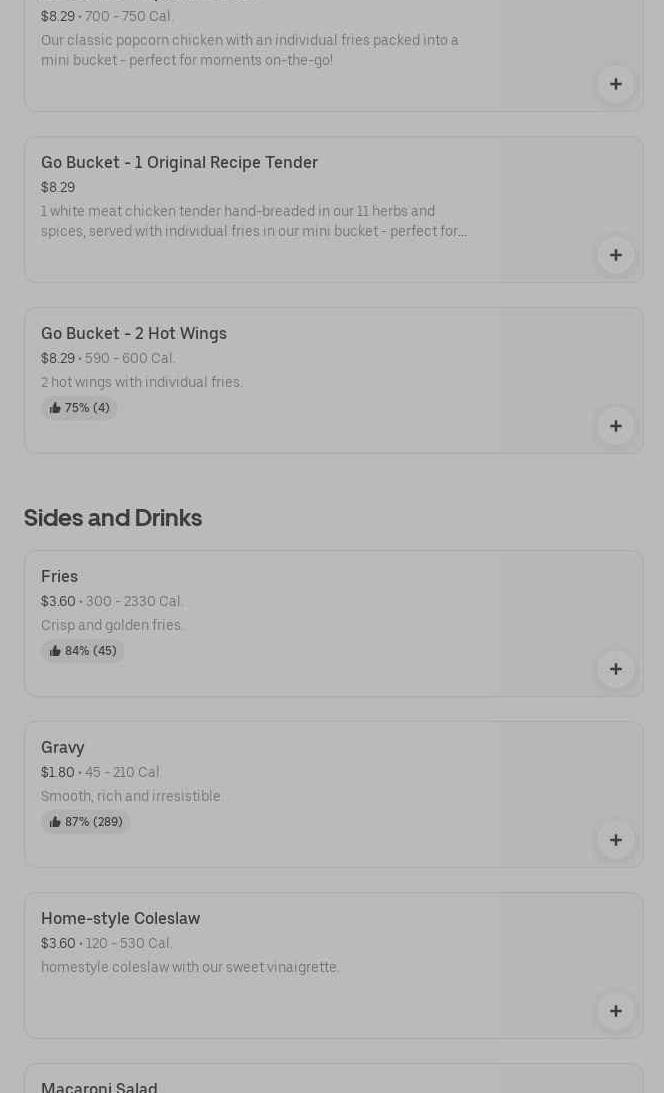
Task: Select the 87% rating badge on Gravy
Action: 86,822
